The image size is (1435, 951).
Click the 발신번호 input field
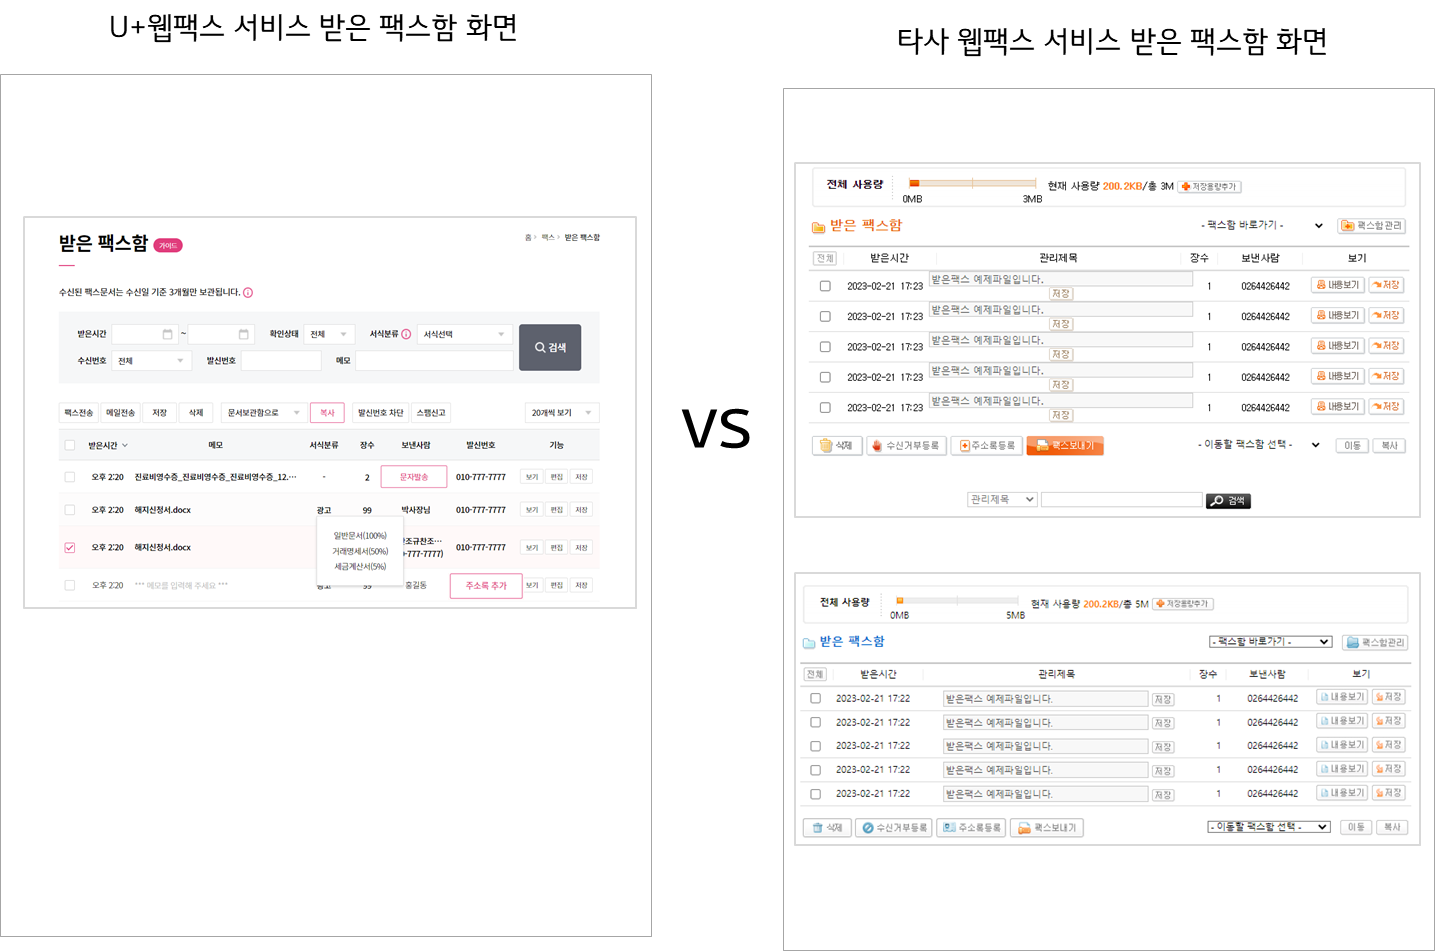[x=281, y=361]
